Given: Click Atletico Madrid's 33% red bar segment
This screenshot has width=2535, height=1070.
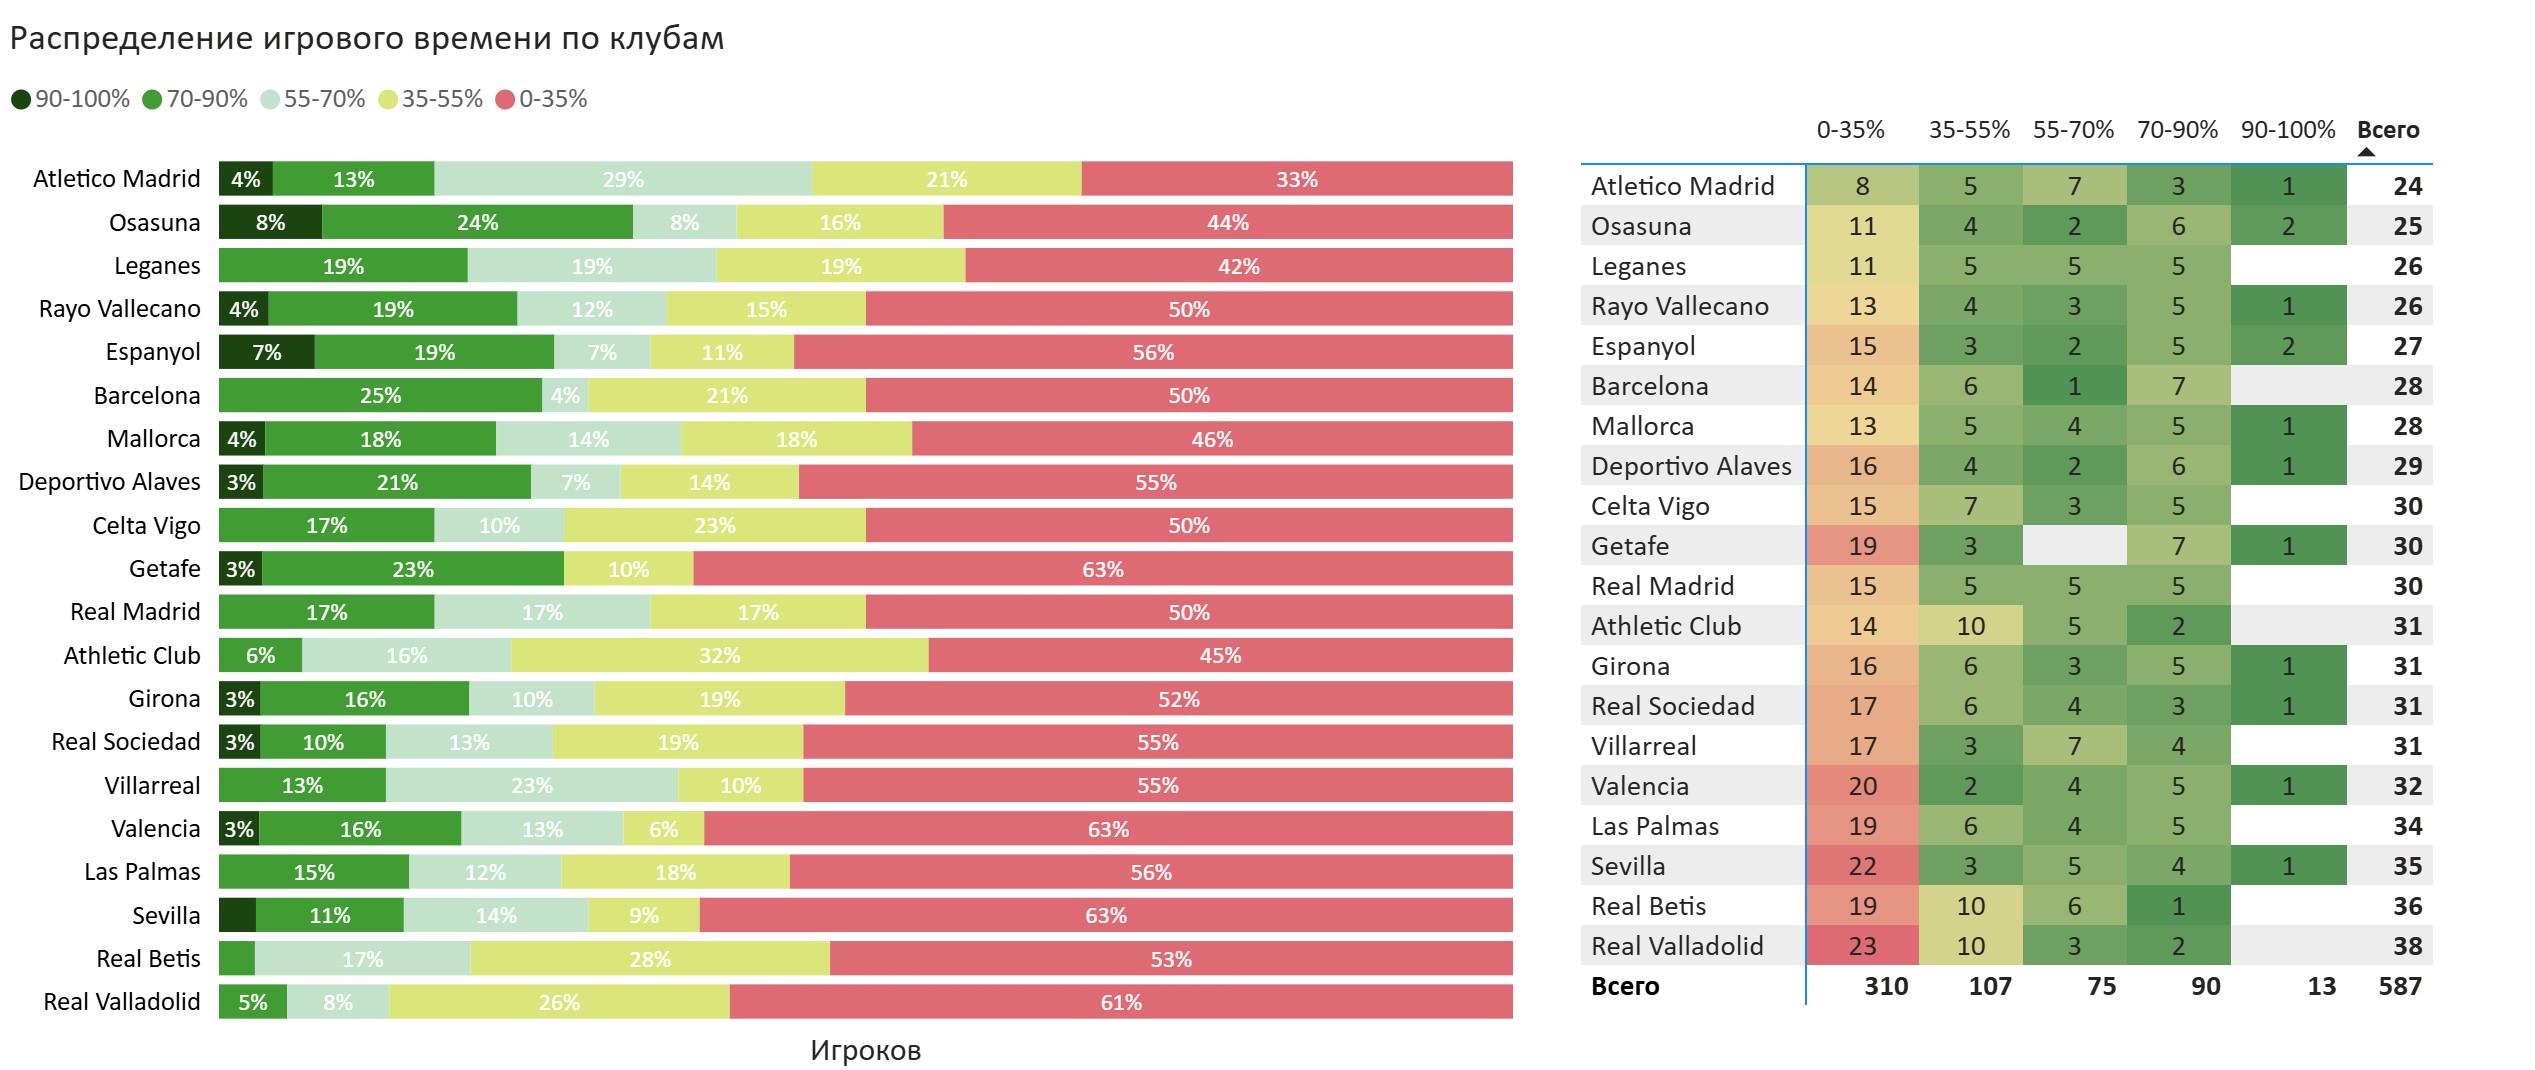Looking at the screenshot, I should coord(1297,179).
